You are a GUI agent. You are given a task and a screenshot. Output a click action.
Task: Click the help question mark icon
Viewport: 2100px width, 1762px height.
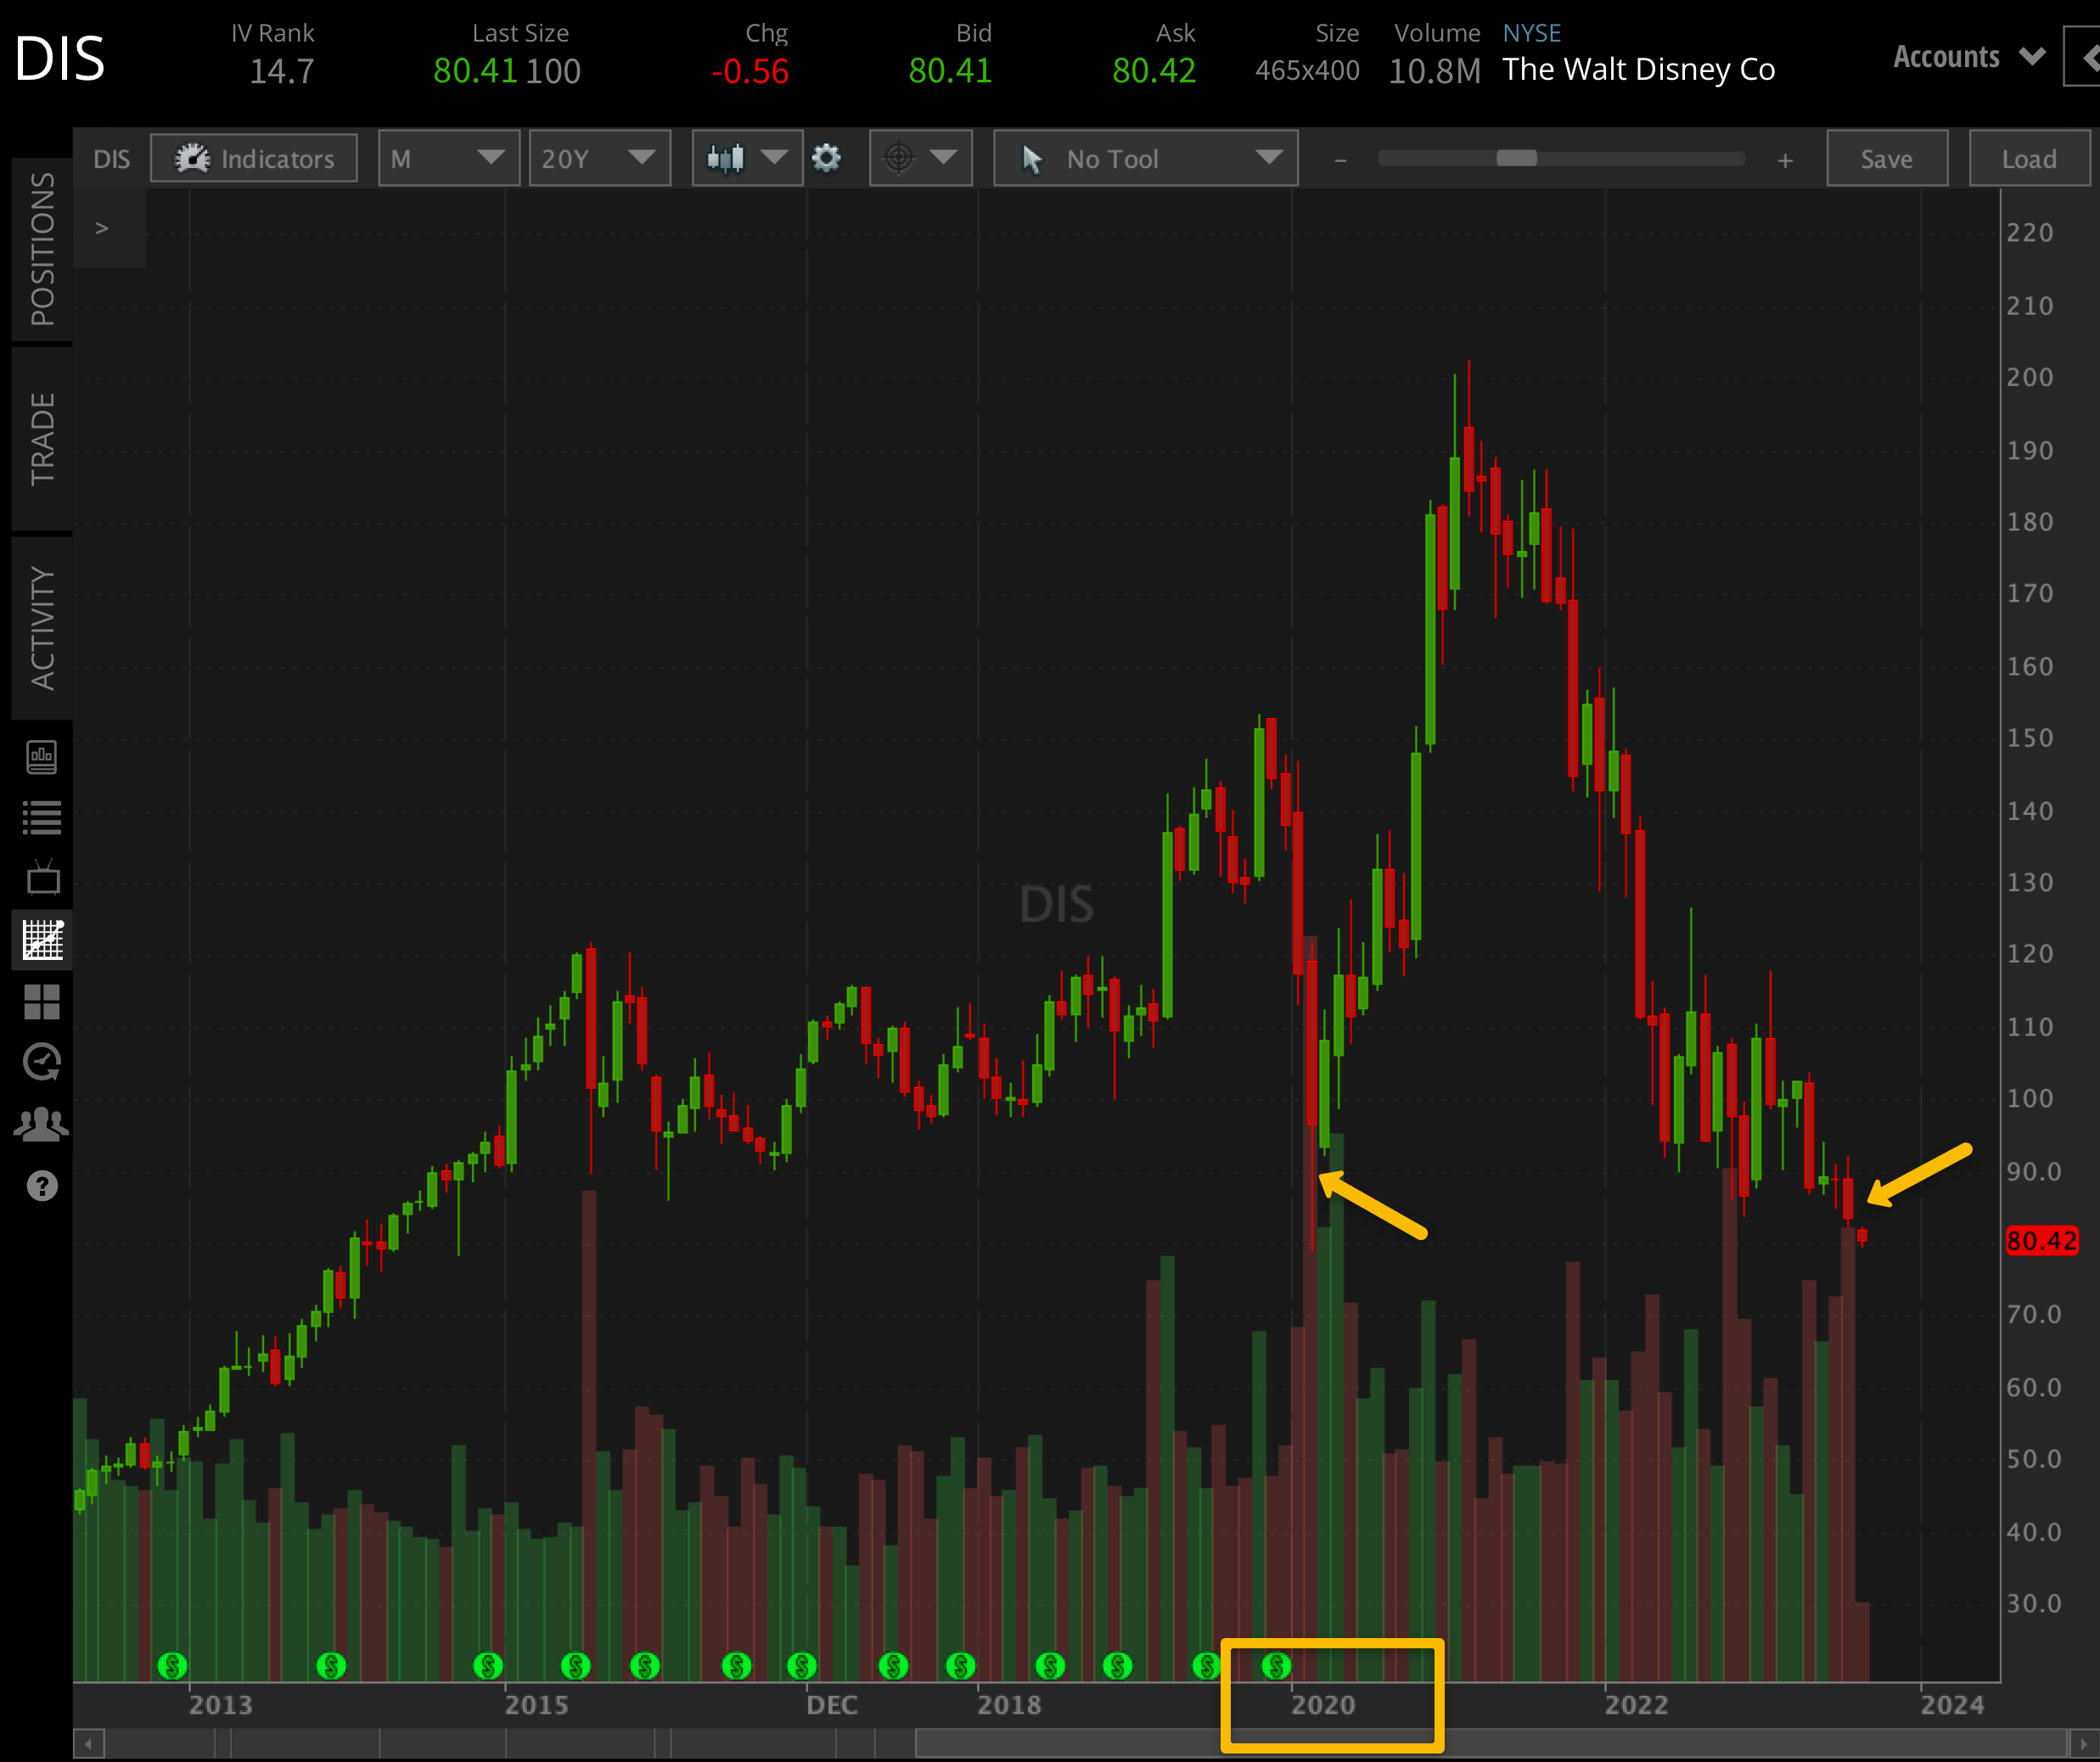(x=42, y=1186)
